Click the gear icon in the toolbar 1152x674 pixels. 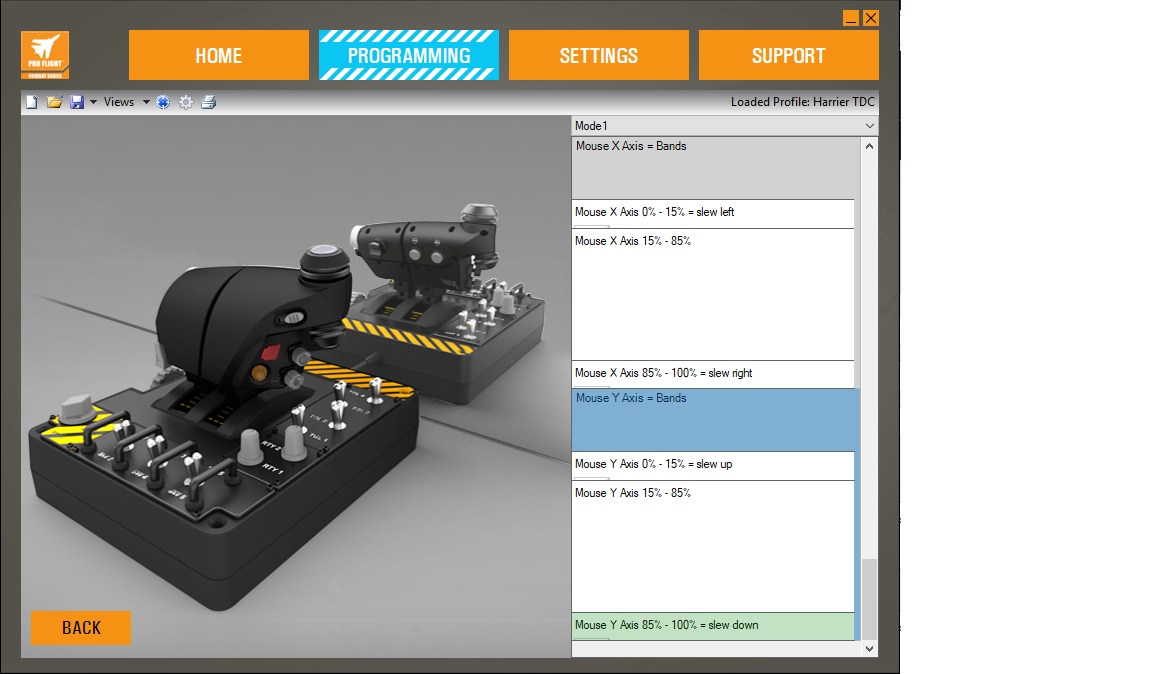[186, 102]
